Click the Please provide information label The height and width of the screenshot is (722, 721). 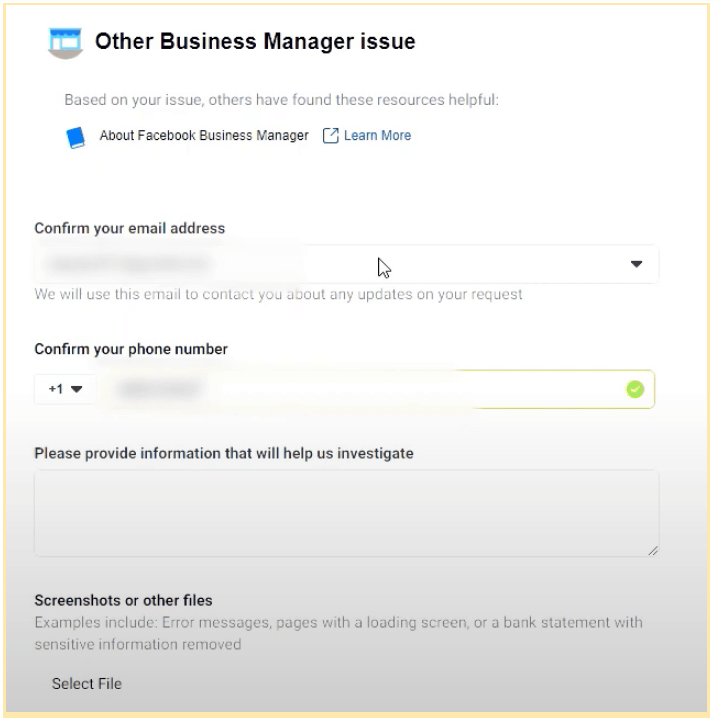[x=224, y=454]
